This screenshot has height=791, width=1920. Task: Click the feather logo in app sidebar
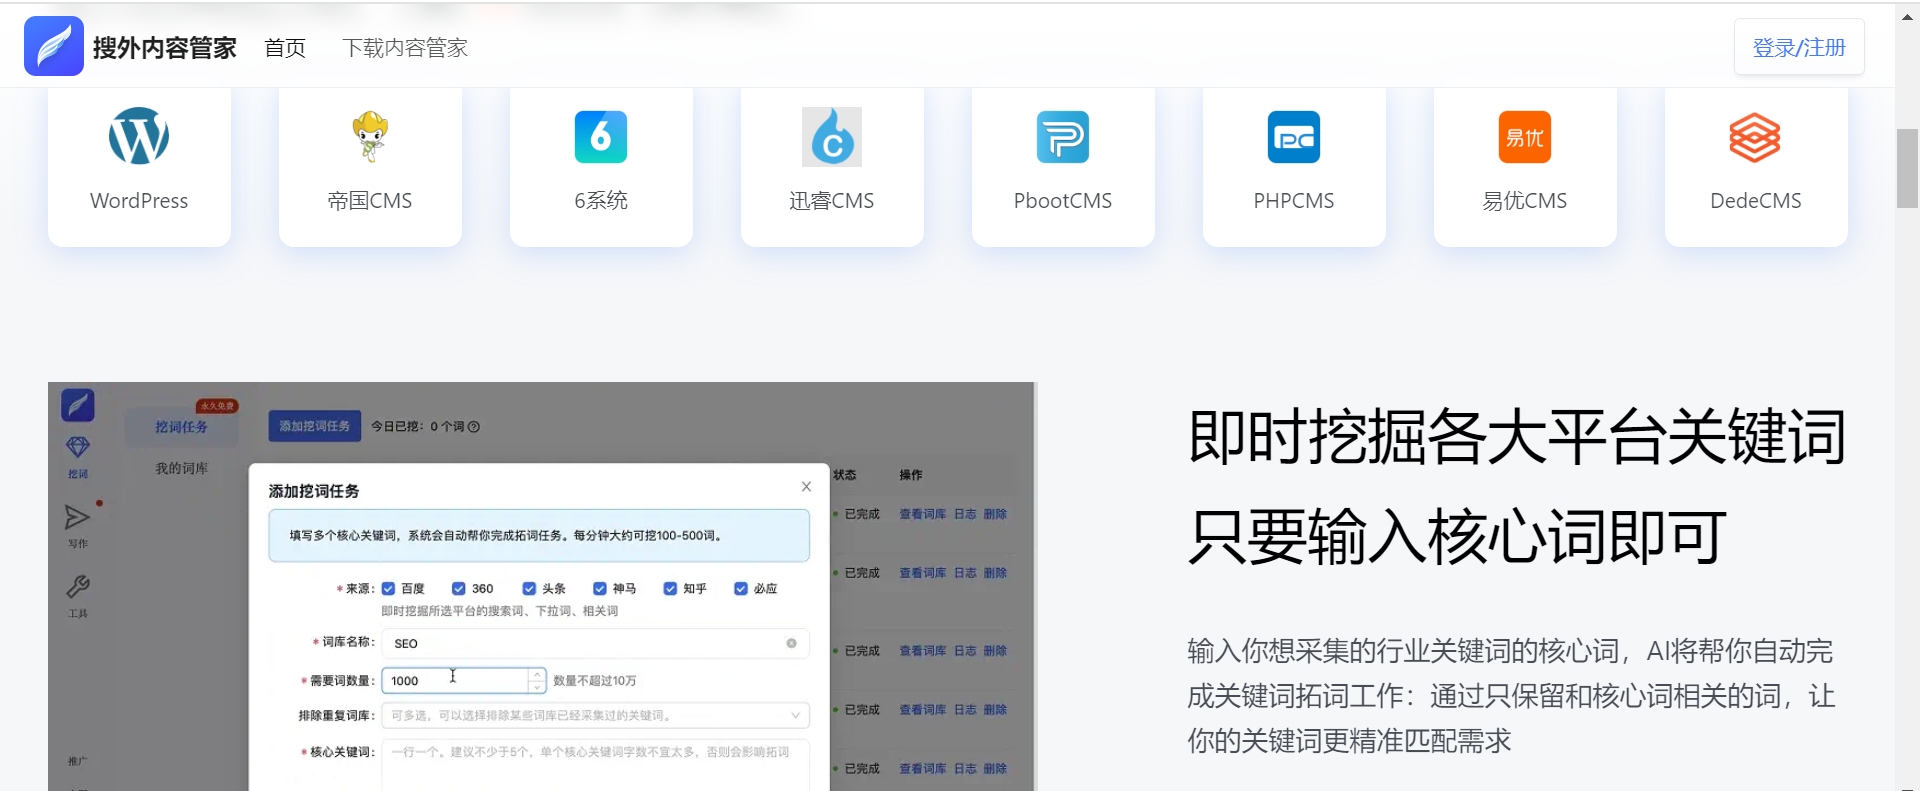click(78, 405)
